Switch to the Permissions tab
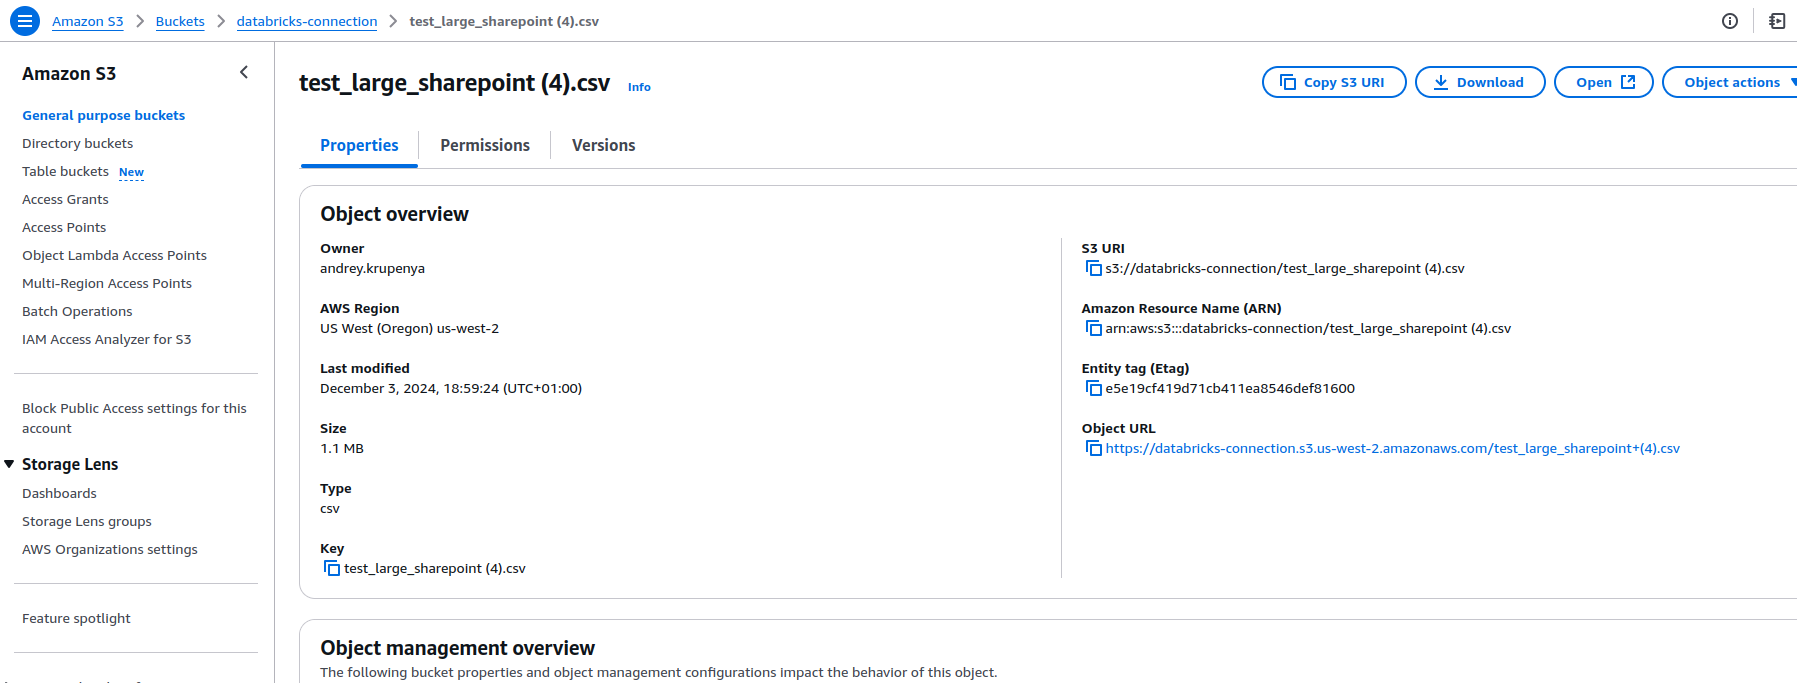This screenshot has width=1797, height=683. [x=485, y=146]
